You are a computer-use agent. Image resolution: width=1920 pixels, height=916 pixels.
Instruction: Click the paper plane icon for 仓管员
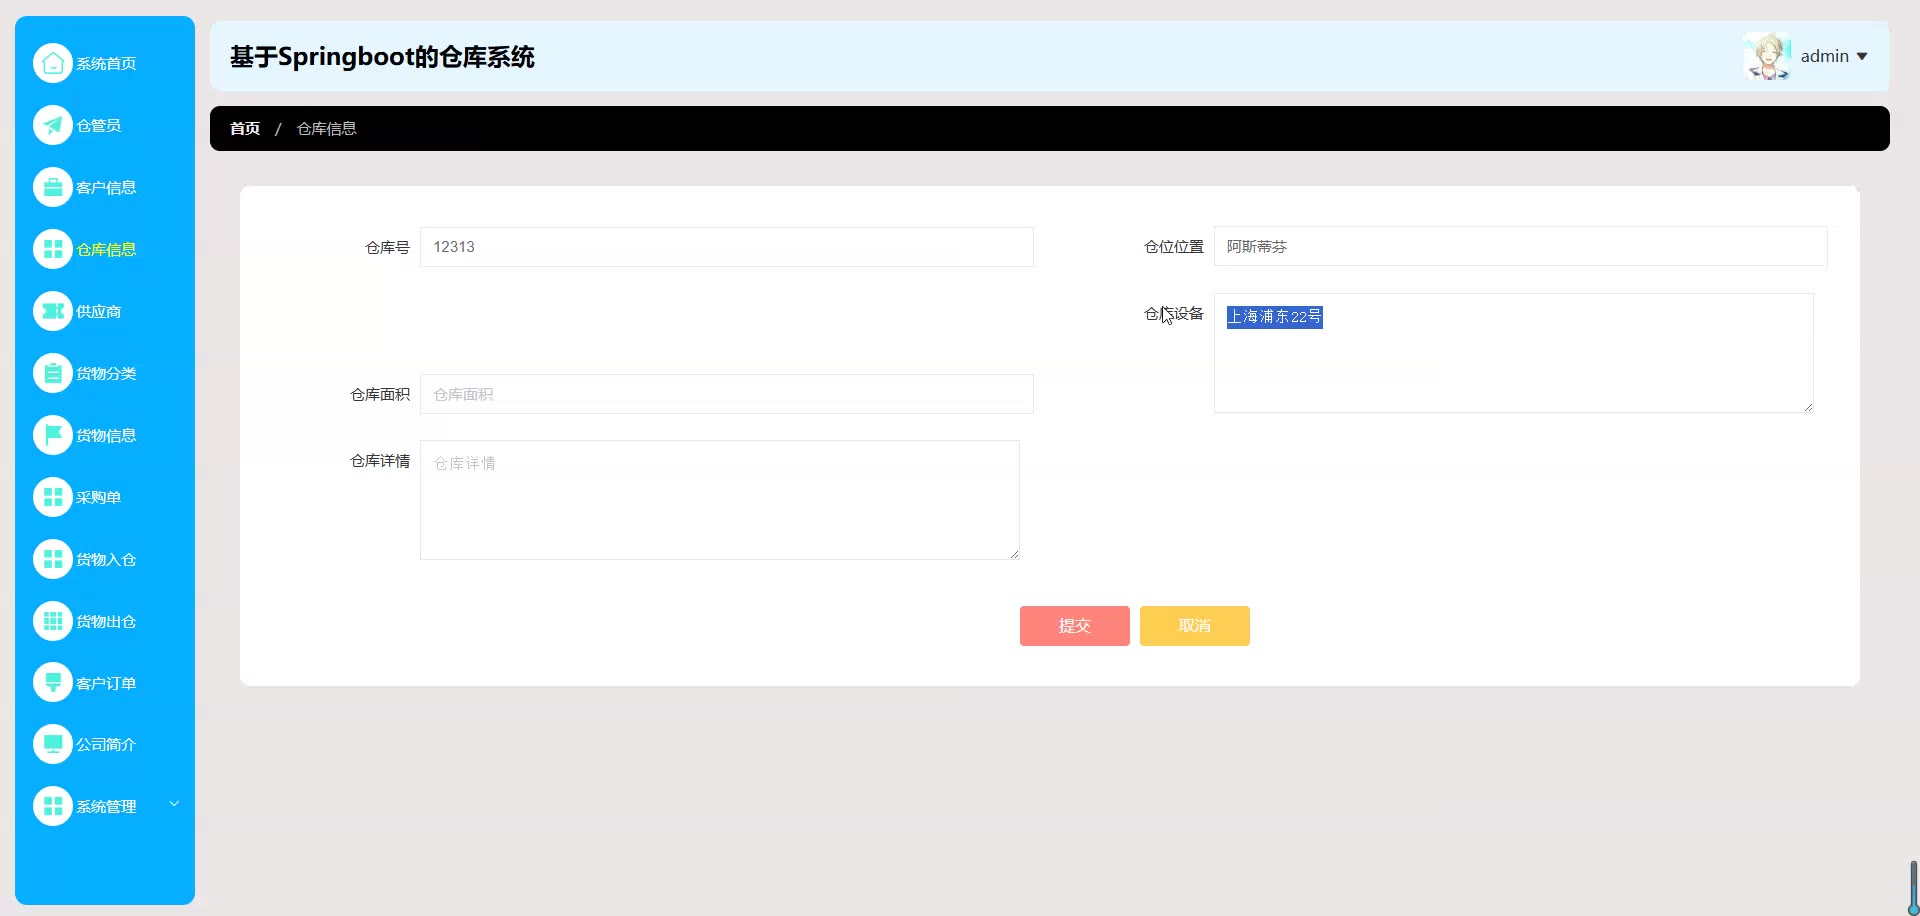pyautogui.click(x=53, y=125)
